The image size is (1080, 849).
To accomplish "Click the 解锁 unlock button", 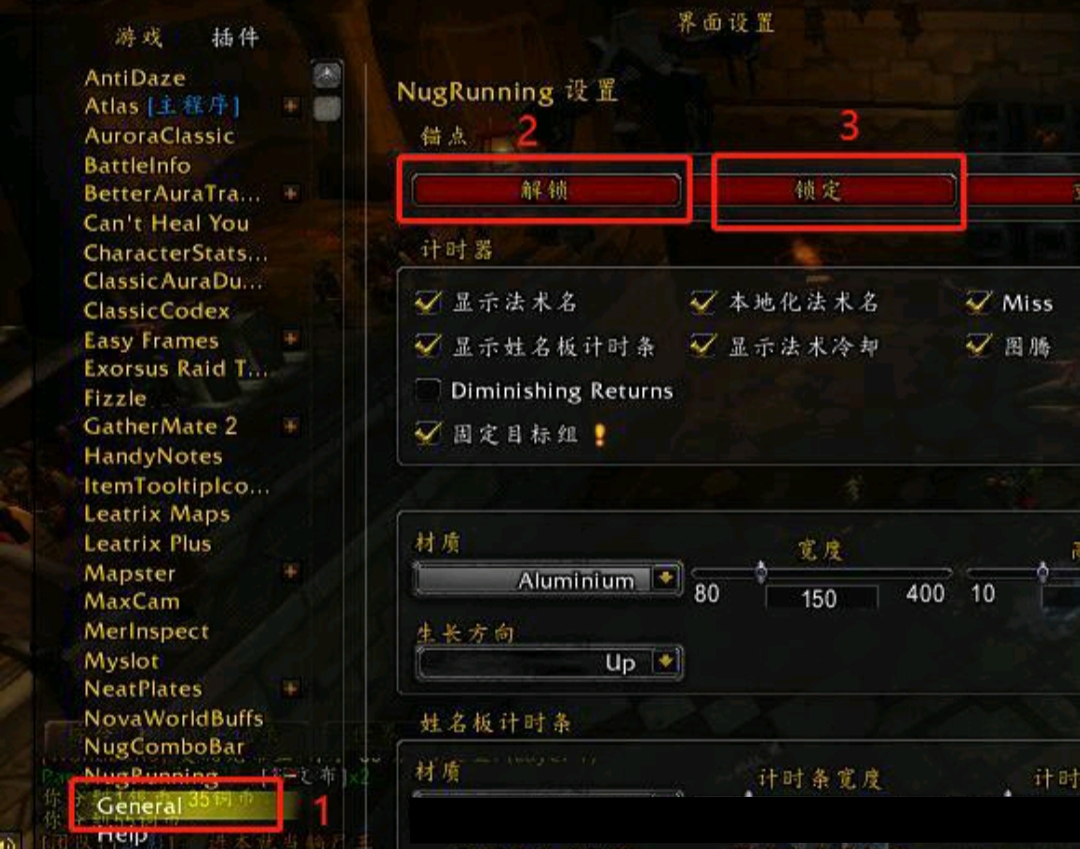I will coord(546,189).
